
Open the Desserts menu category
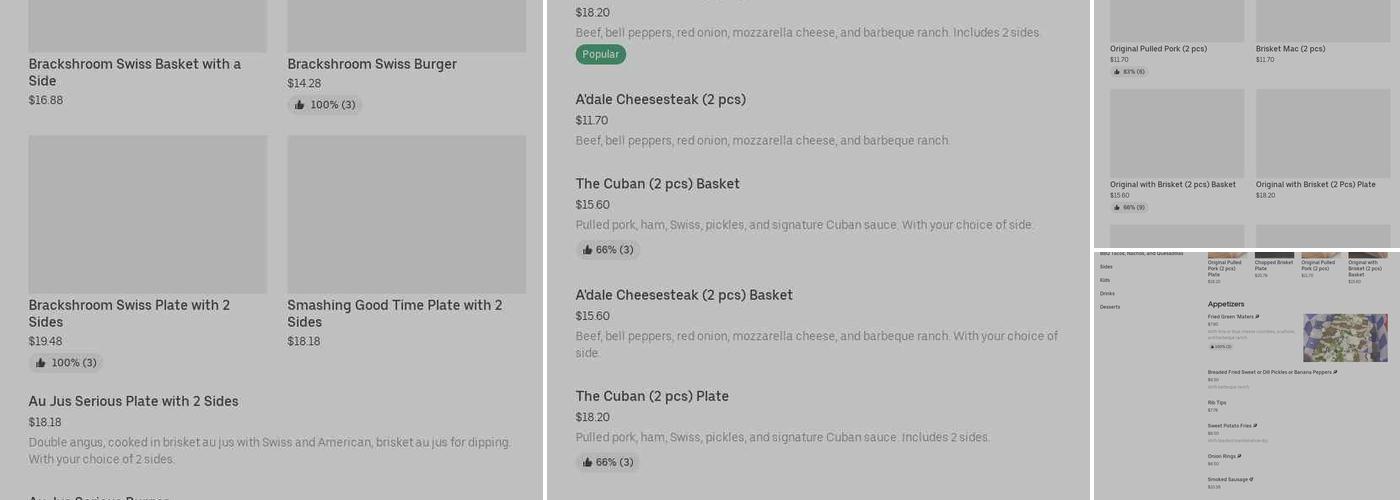click(x=1110, y=307)
